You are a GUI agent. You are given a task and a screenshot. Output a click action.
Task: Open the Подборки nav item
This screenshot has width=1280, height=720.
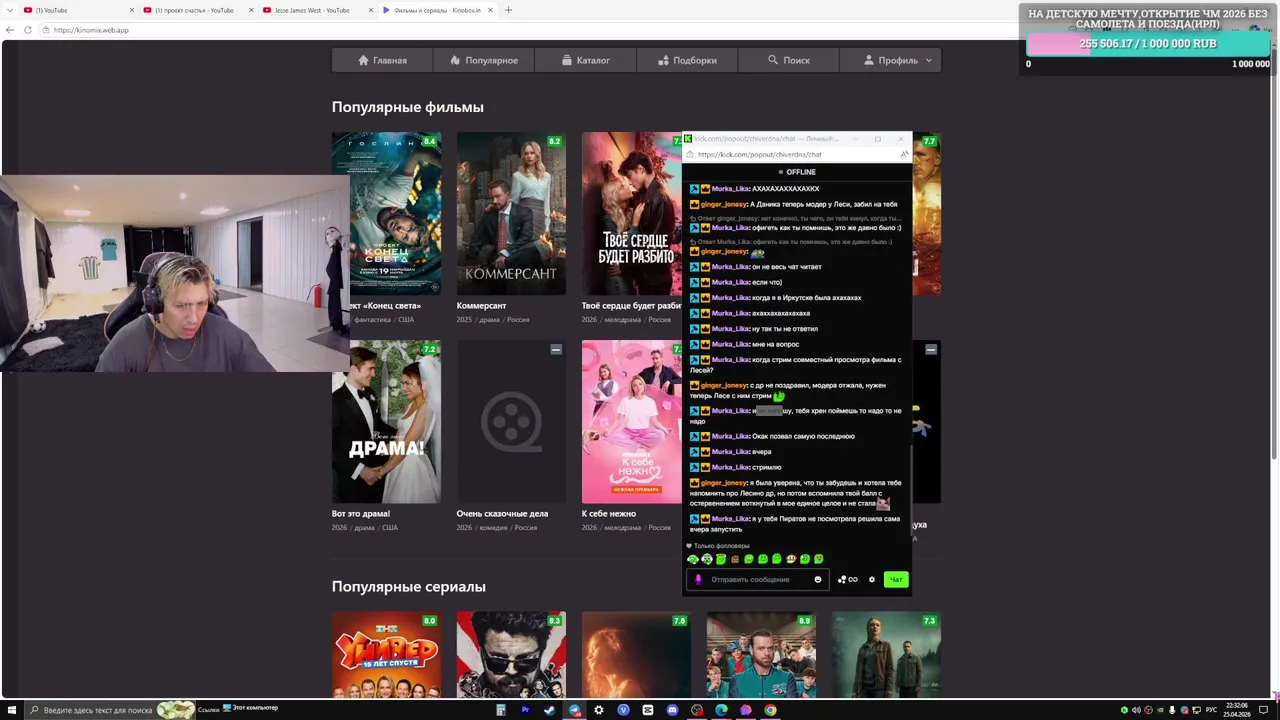pos(687,60)
